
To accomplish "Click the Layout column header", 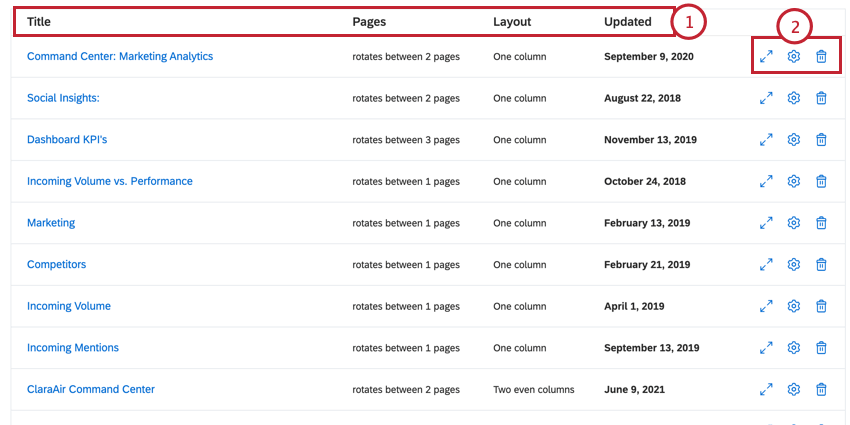I will click(x=512, y=22).
